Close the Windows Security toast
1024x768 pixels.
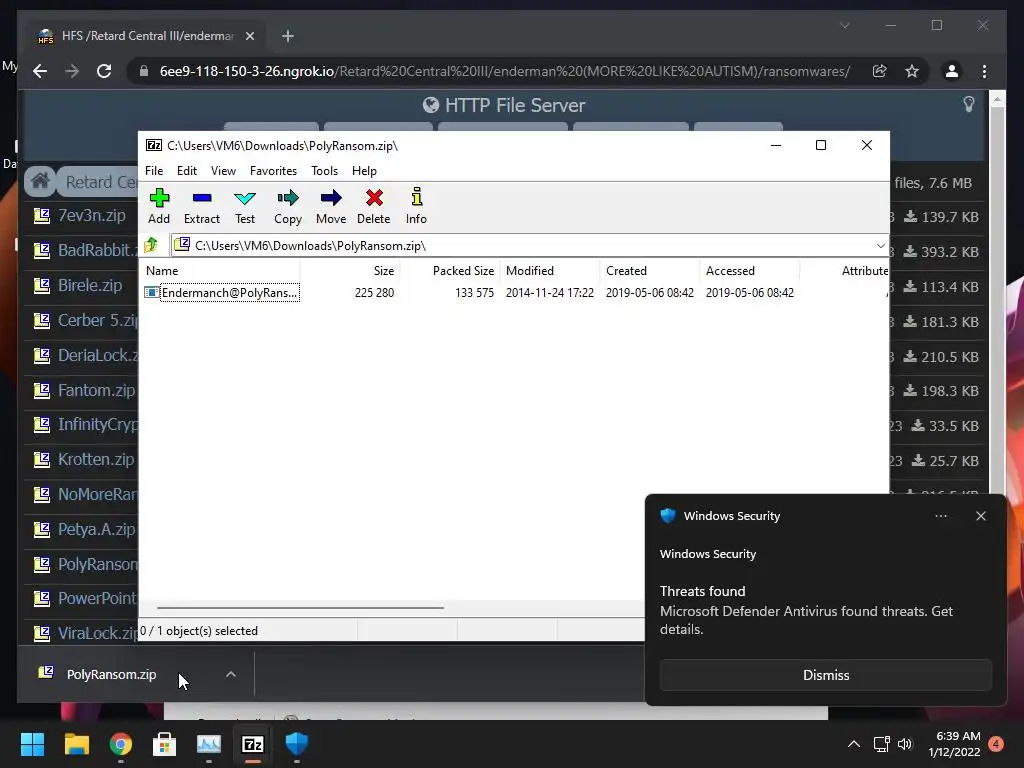tap(980, 516)
